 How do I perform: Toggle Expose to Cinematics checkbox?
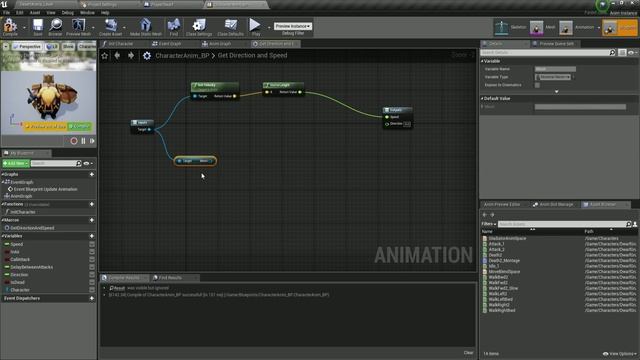[537, 85]
